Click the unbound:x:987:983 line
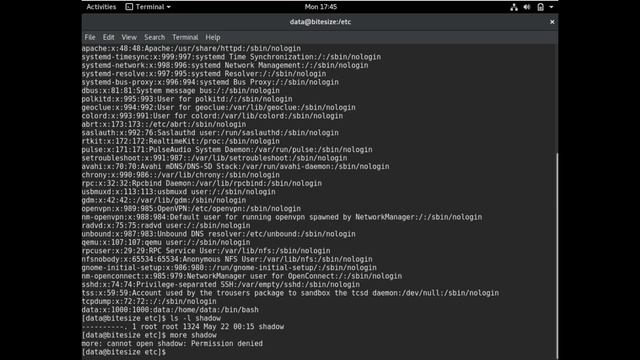Image resolution: width=640 pixels, height=360 pixels. coord(218,234)
